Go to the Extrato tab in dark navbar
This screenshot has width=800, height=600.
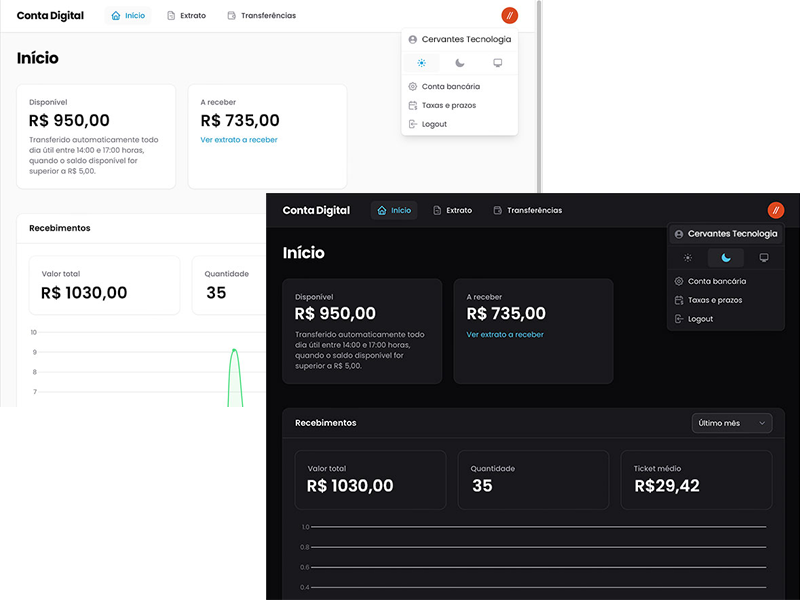[x=459, y=211]
